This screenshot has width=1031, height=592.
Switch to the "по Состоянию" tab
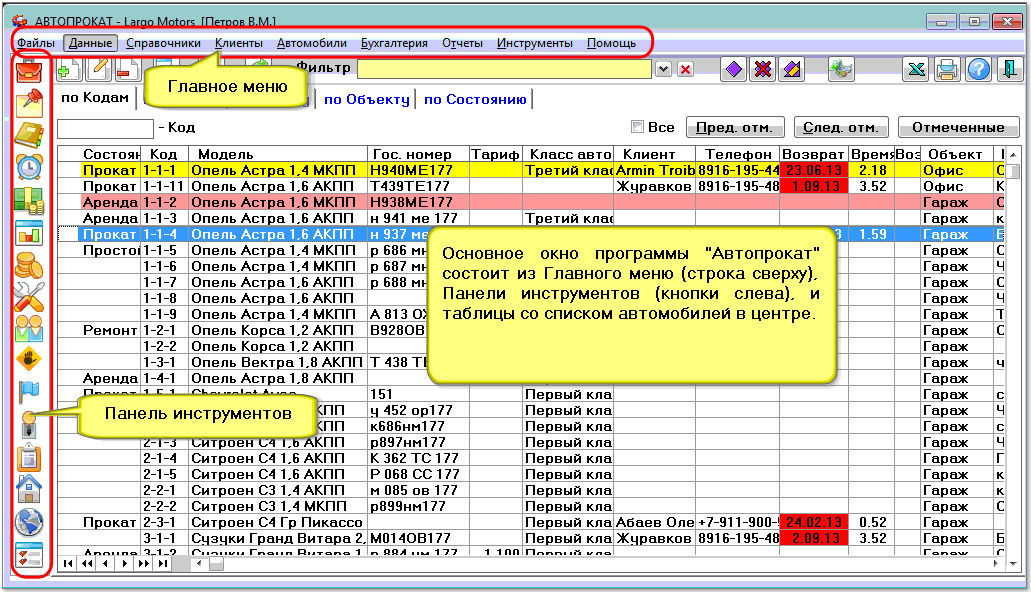[x=475, y=99]
